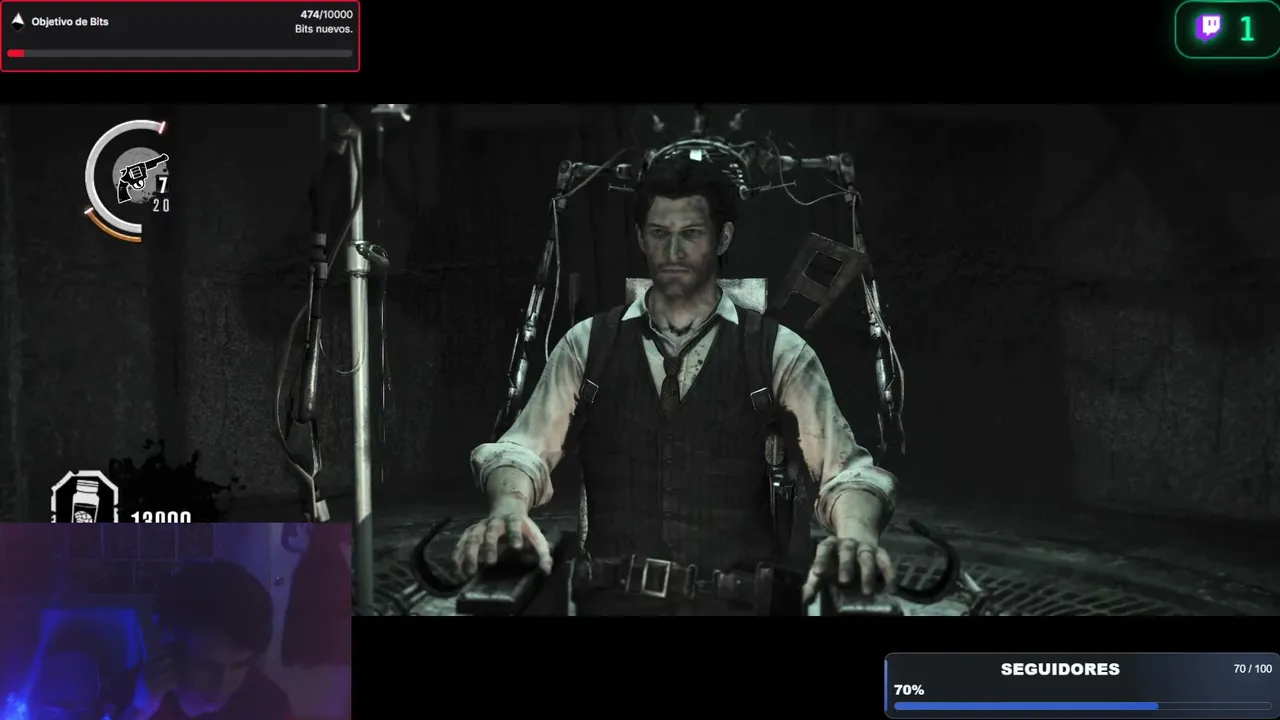This screenshot has width=1280, height=720.
Task: Click the "Bits nuevos." text
Action: (x=324, y=30)
